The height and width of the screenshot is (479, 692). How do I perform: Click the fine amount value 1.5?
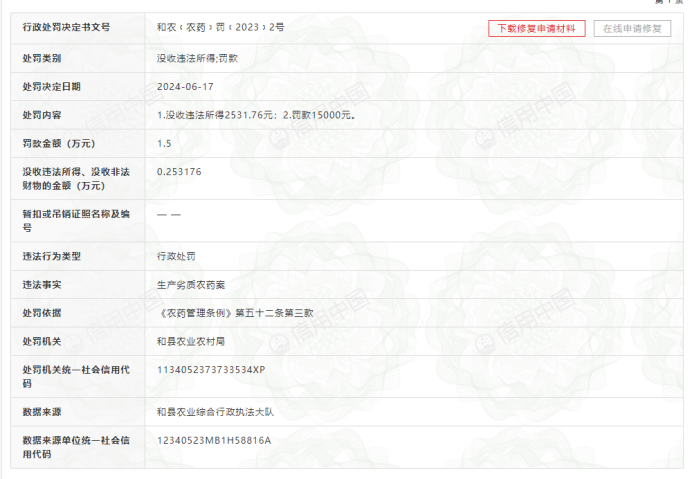click(164, 143)
